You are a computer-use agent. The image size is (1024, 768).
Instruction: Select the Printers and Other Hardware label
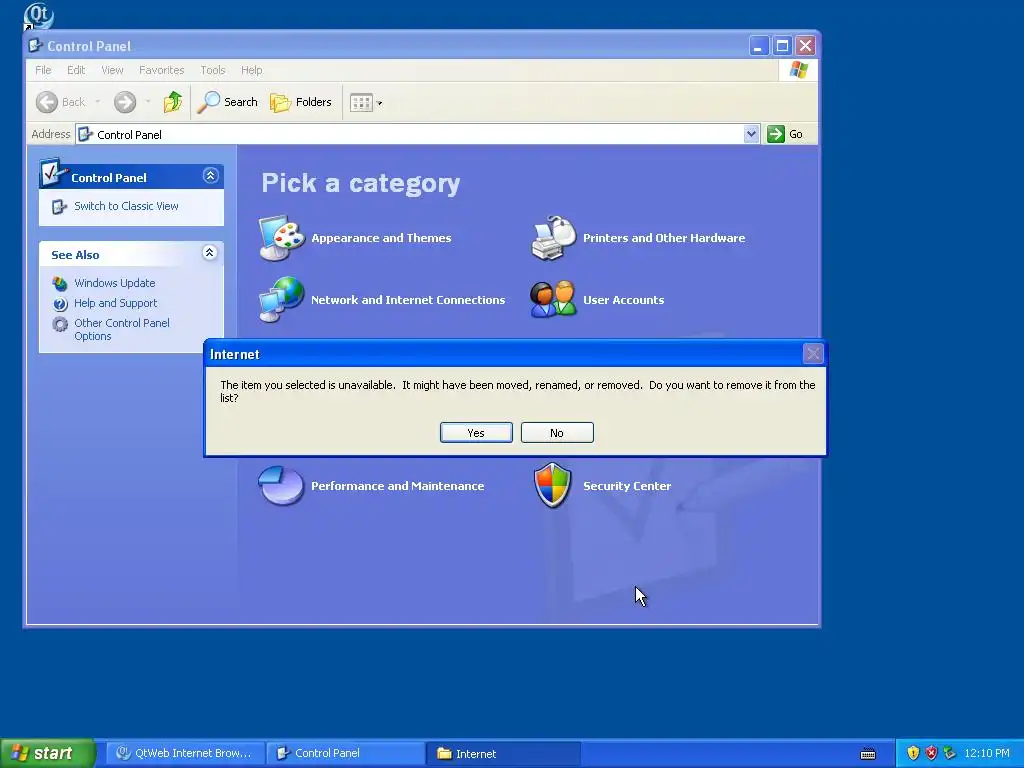[664, 238]
